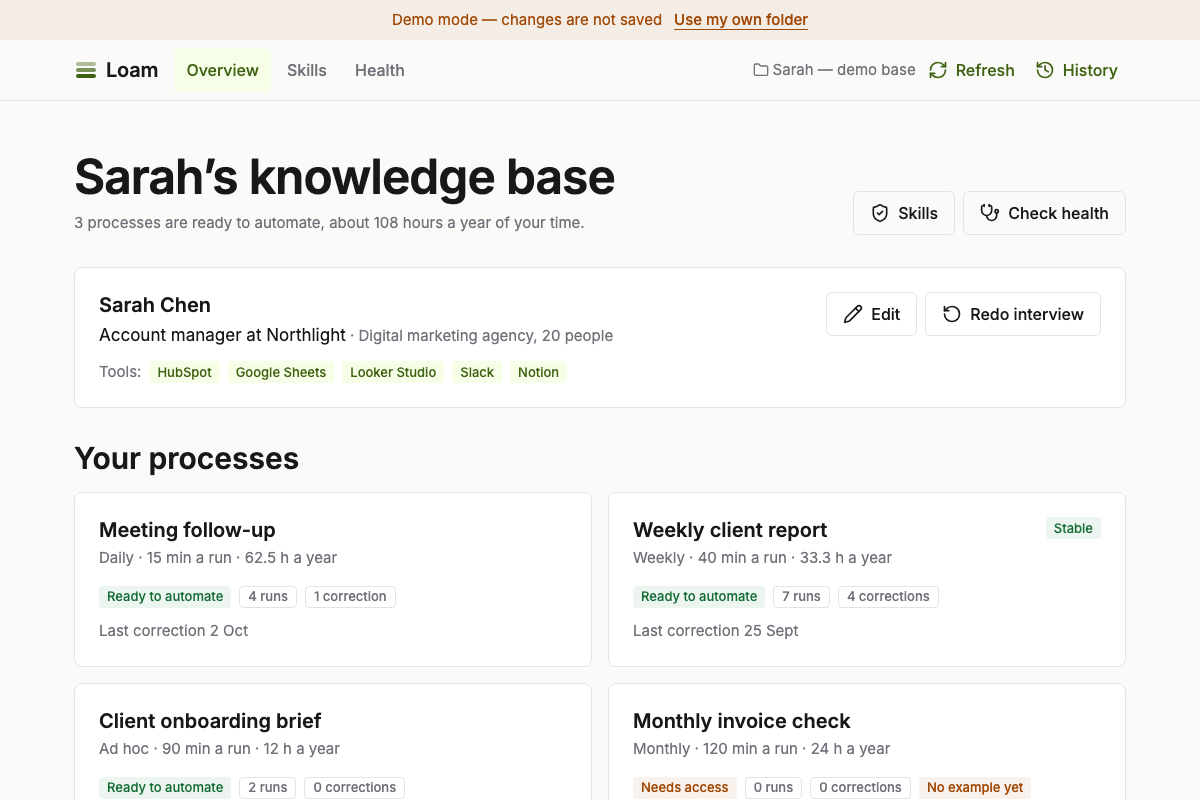Click the Your processes heading
Image resolution: width=1200 pixels, height=800 pixels.
(187, 458)
